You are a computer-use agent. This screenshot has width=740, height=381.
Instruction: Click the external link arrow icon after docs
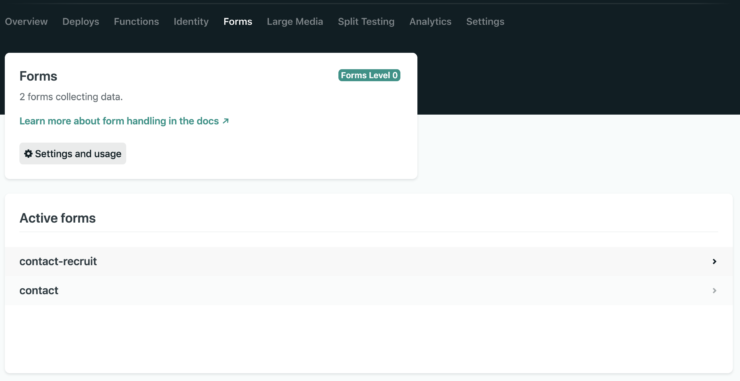click(x=226, y=121)
